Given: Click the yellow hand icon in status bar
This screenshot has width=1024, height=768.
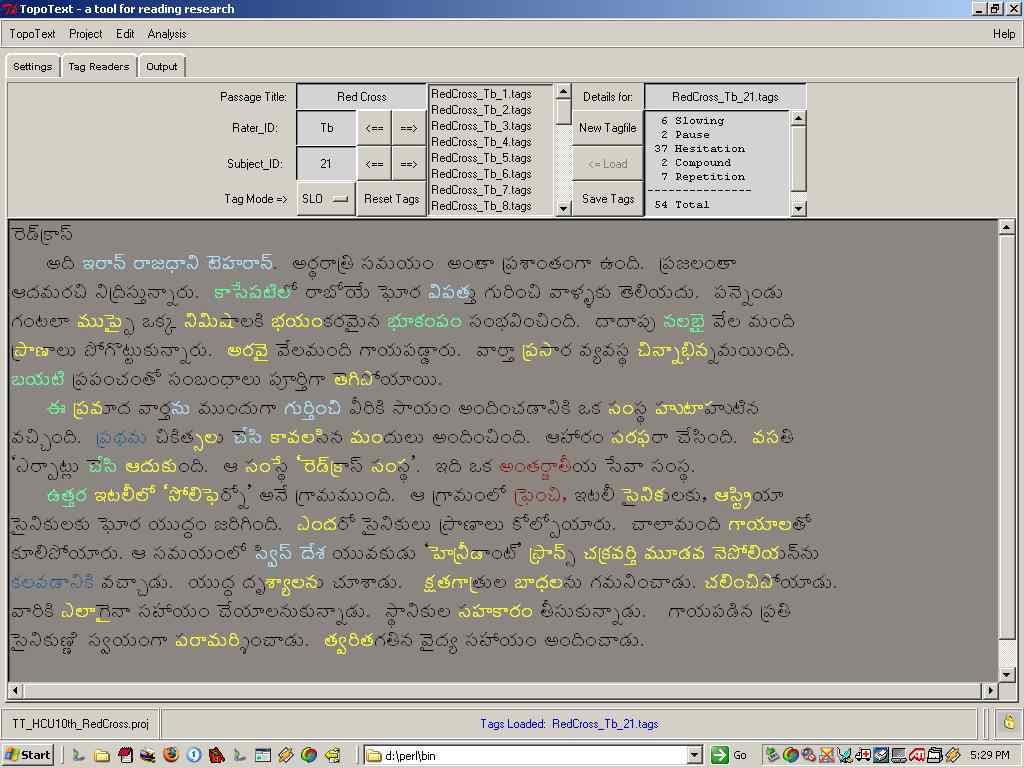Looking at the screenshot, I should [x=1009, y=723].
